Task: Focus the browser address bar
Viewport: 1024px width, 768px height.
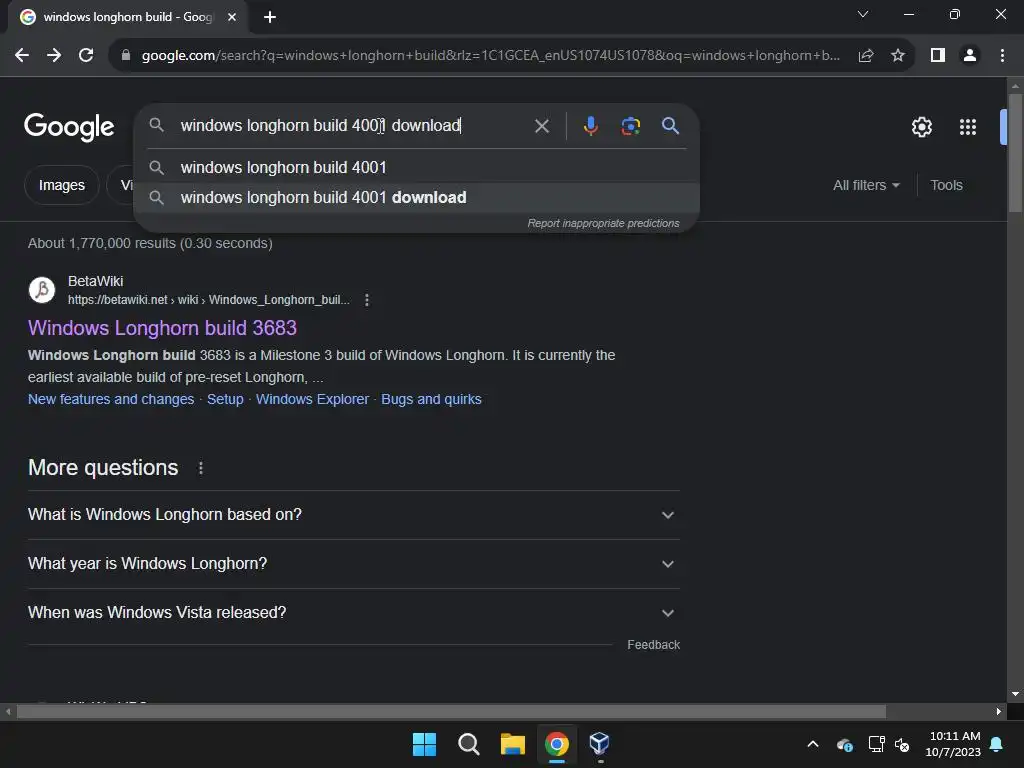Action: (x=490, y=56)
